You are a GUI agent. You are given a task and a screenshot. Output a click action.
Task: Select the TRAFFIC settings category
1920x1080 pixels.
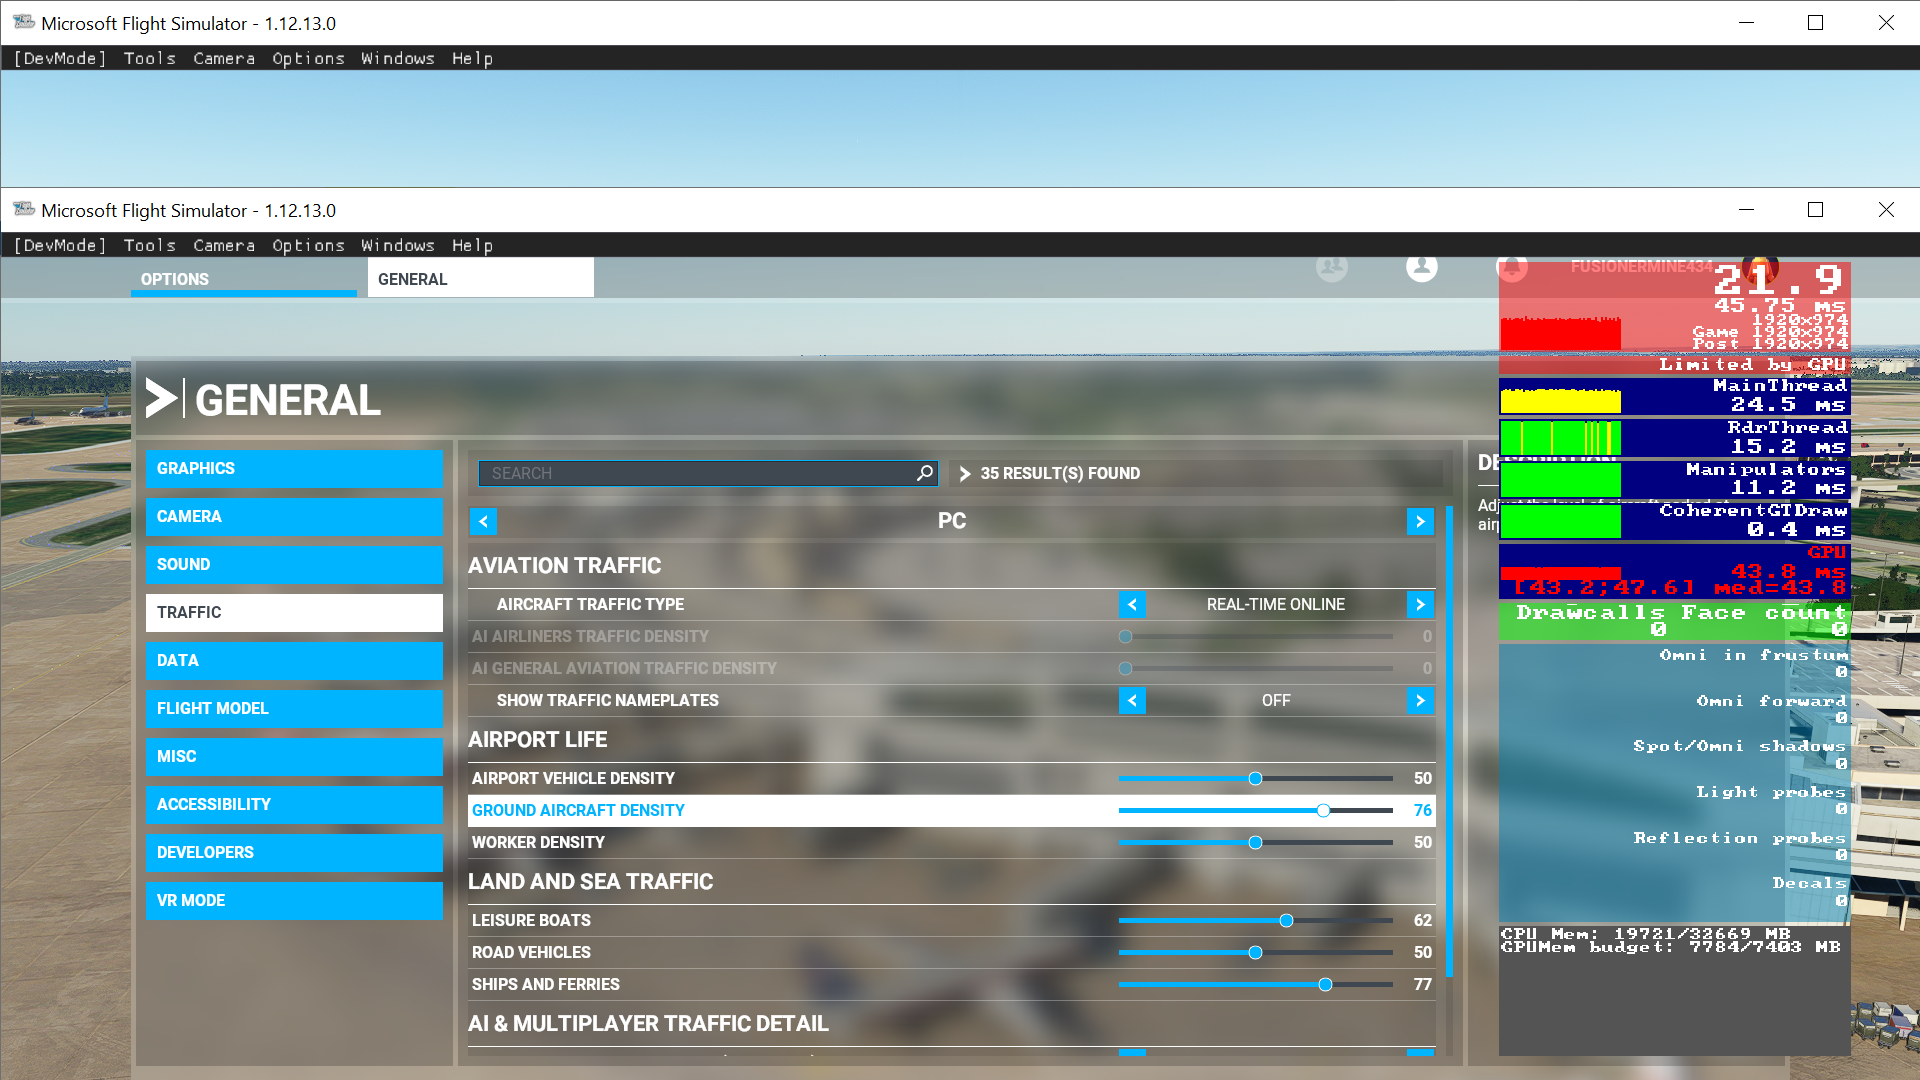tap(294, 613)
